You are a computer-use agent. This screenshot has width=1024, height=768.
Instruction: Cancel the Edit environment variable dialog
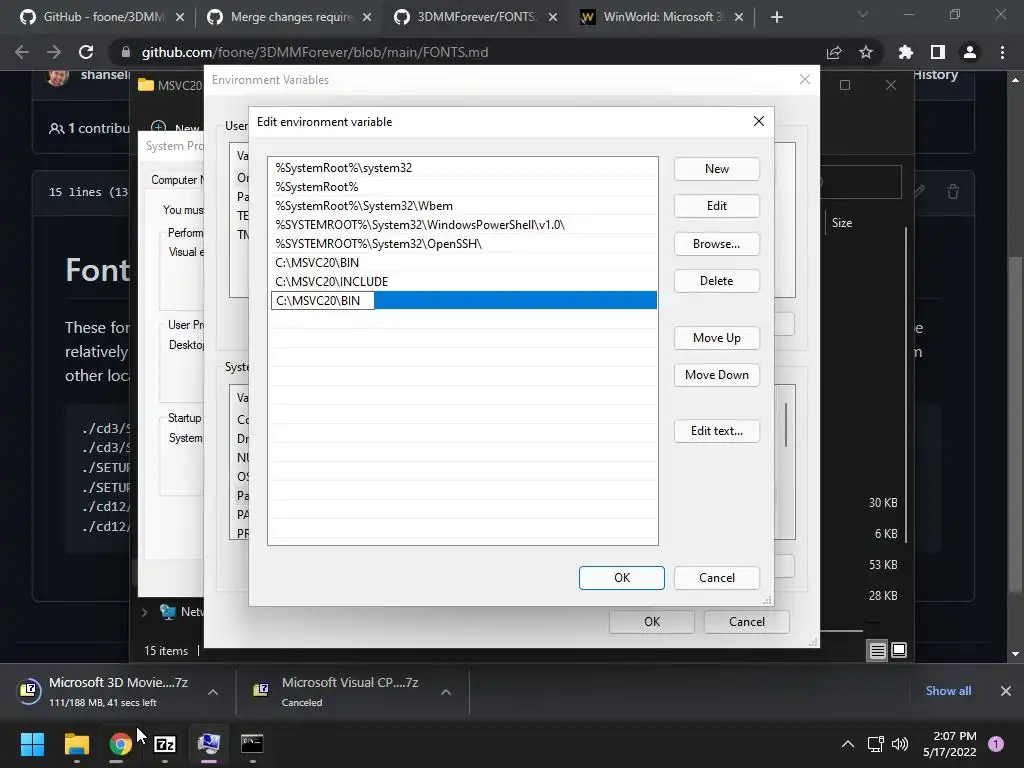pyautogui.click(x=716, y=578)
